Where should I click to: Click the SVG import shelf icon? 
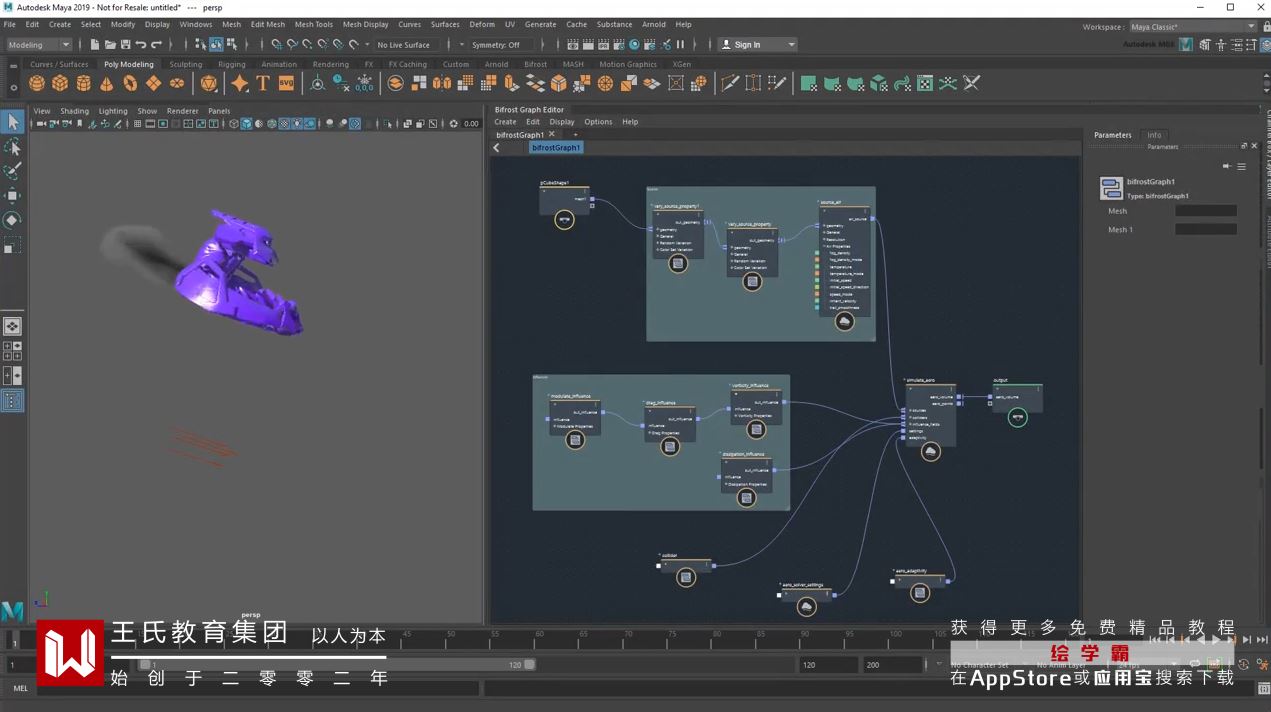coord(286,84)
